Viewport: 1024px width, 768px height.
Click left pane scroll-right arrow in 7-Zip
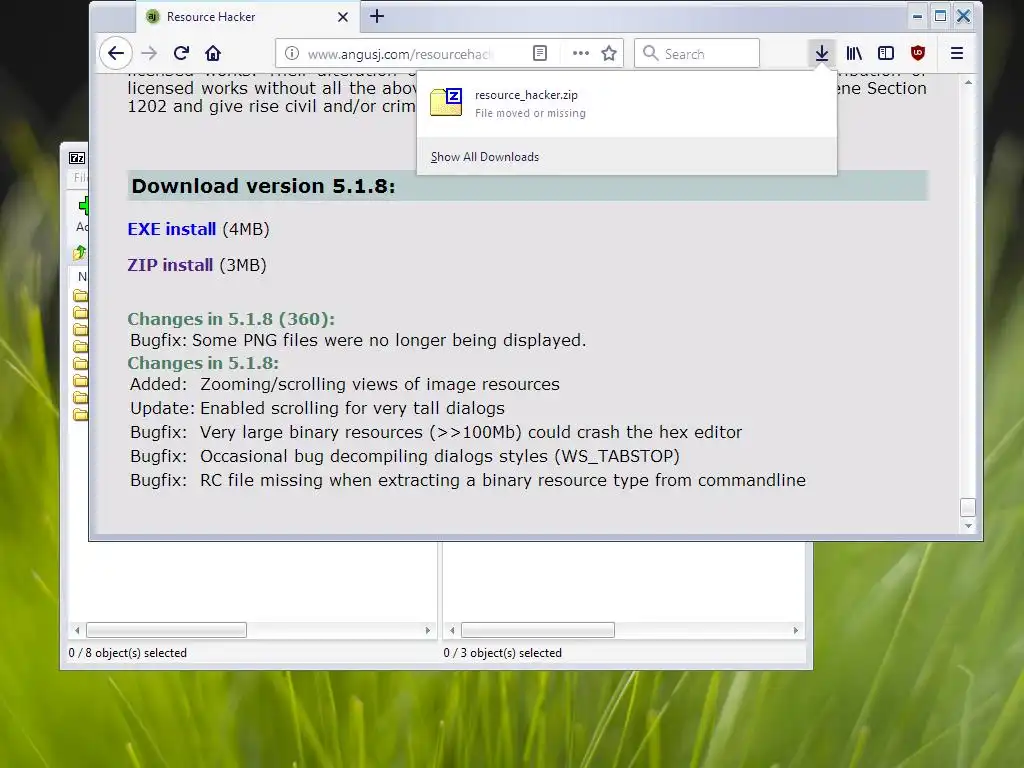(428, 630)
